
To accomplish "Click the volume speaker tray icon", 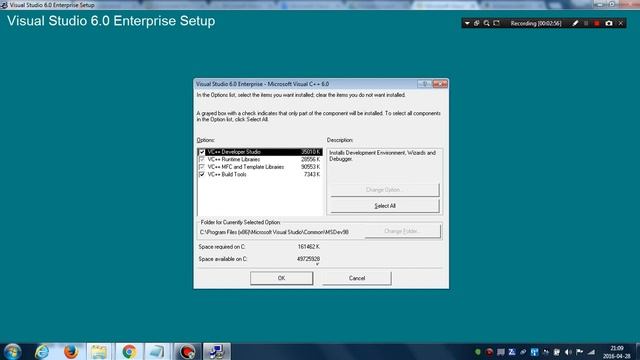I will coord(568,352).
